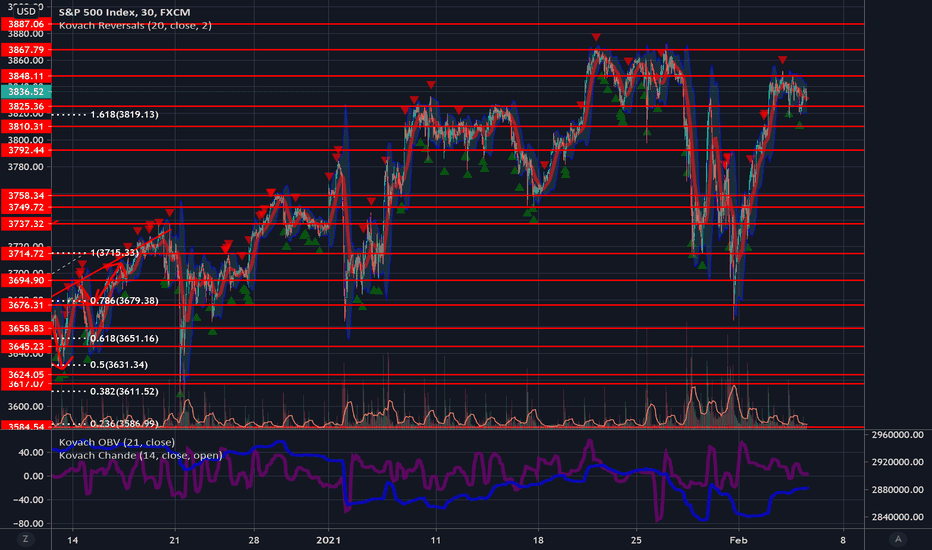The height and width of the screenshot is (550, 932).
Task: Select the 0.236(3586.99) Fibonacci label
Action: 124,423
